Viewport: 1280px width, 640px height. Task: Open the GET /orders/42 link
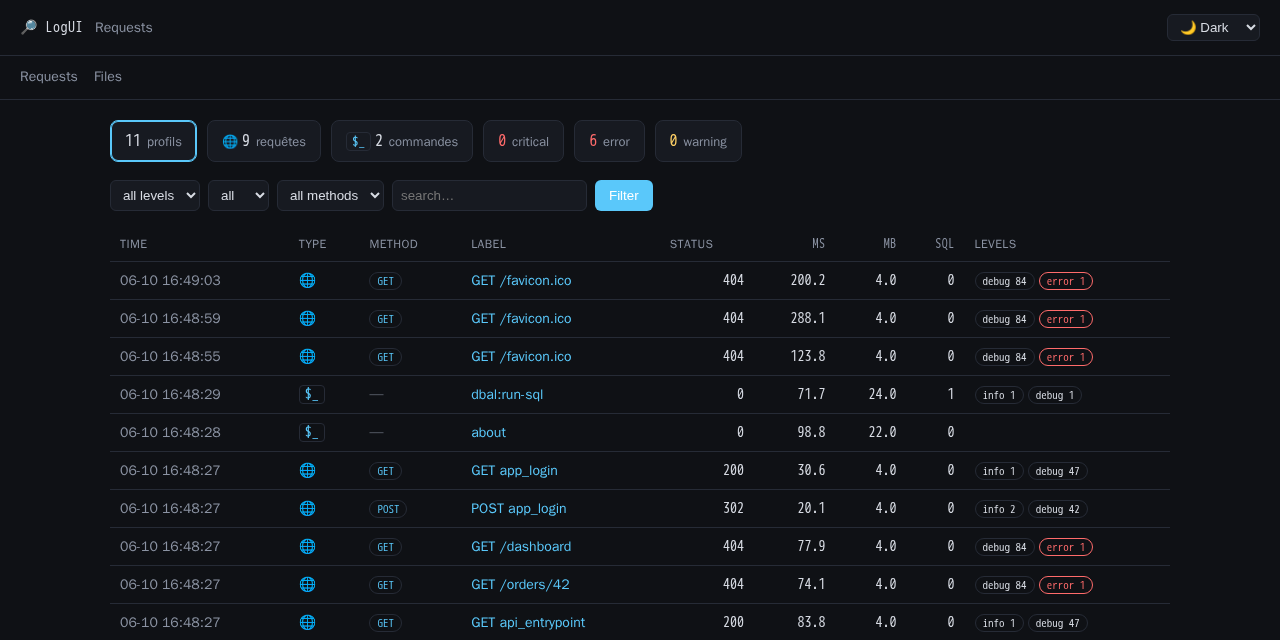coord(520,584)
